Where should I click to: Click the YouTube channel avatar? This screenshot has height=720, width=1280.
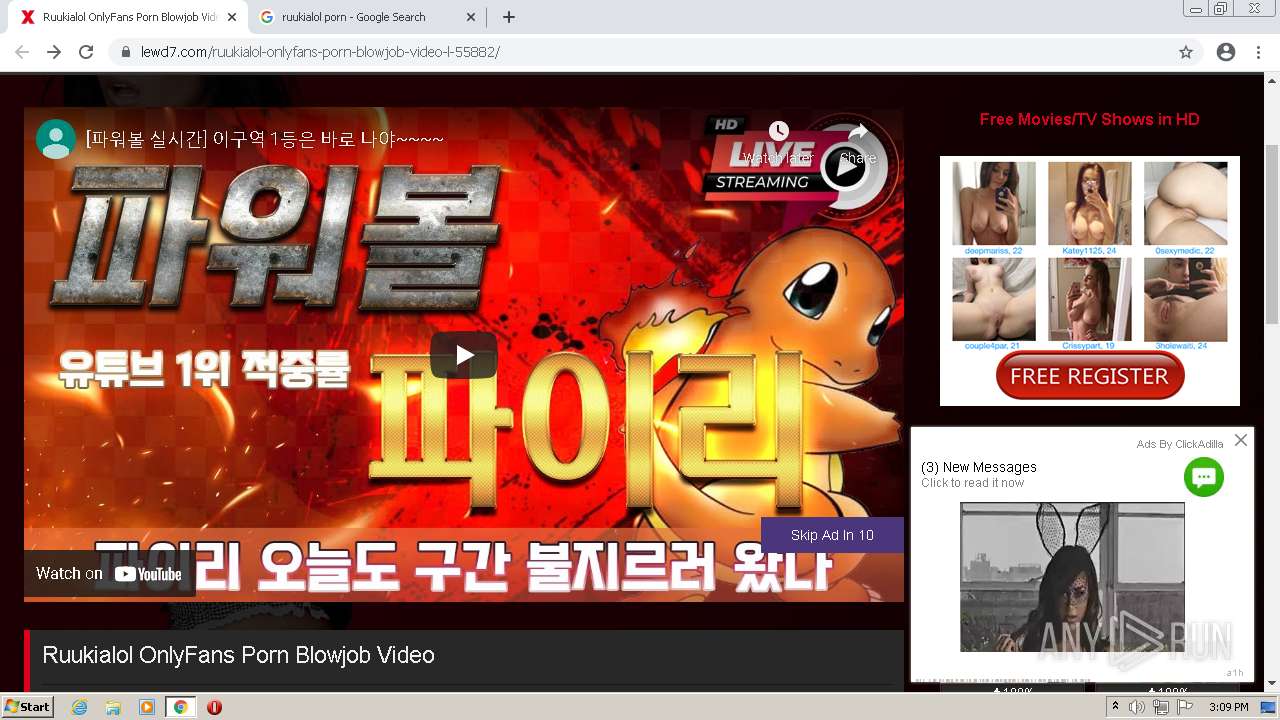56,139
